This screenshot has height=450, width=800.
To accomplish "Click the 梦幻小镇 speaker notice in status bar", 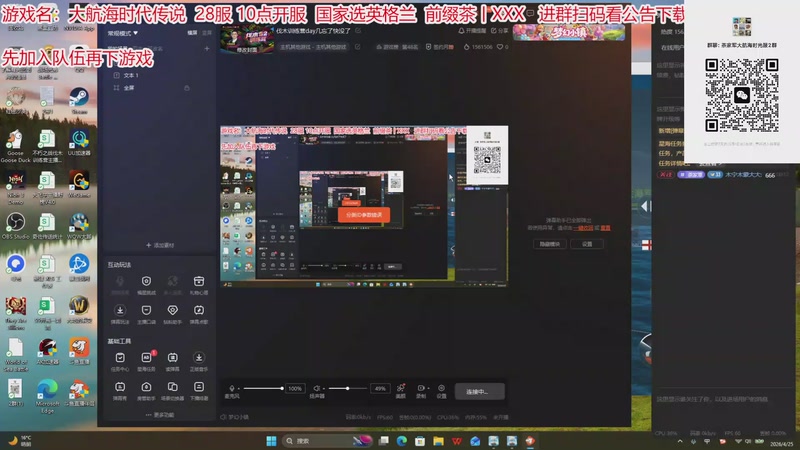I will click(x=235, y=417).
